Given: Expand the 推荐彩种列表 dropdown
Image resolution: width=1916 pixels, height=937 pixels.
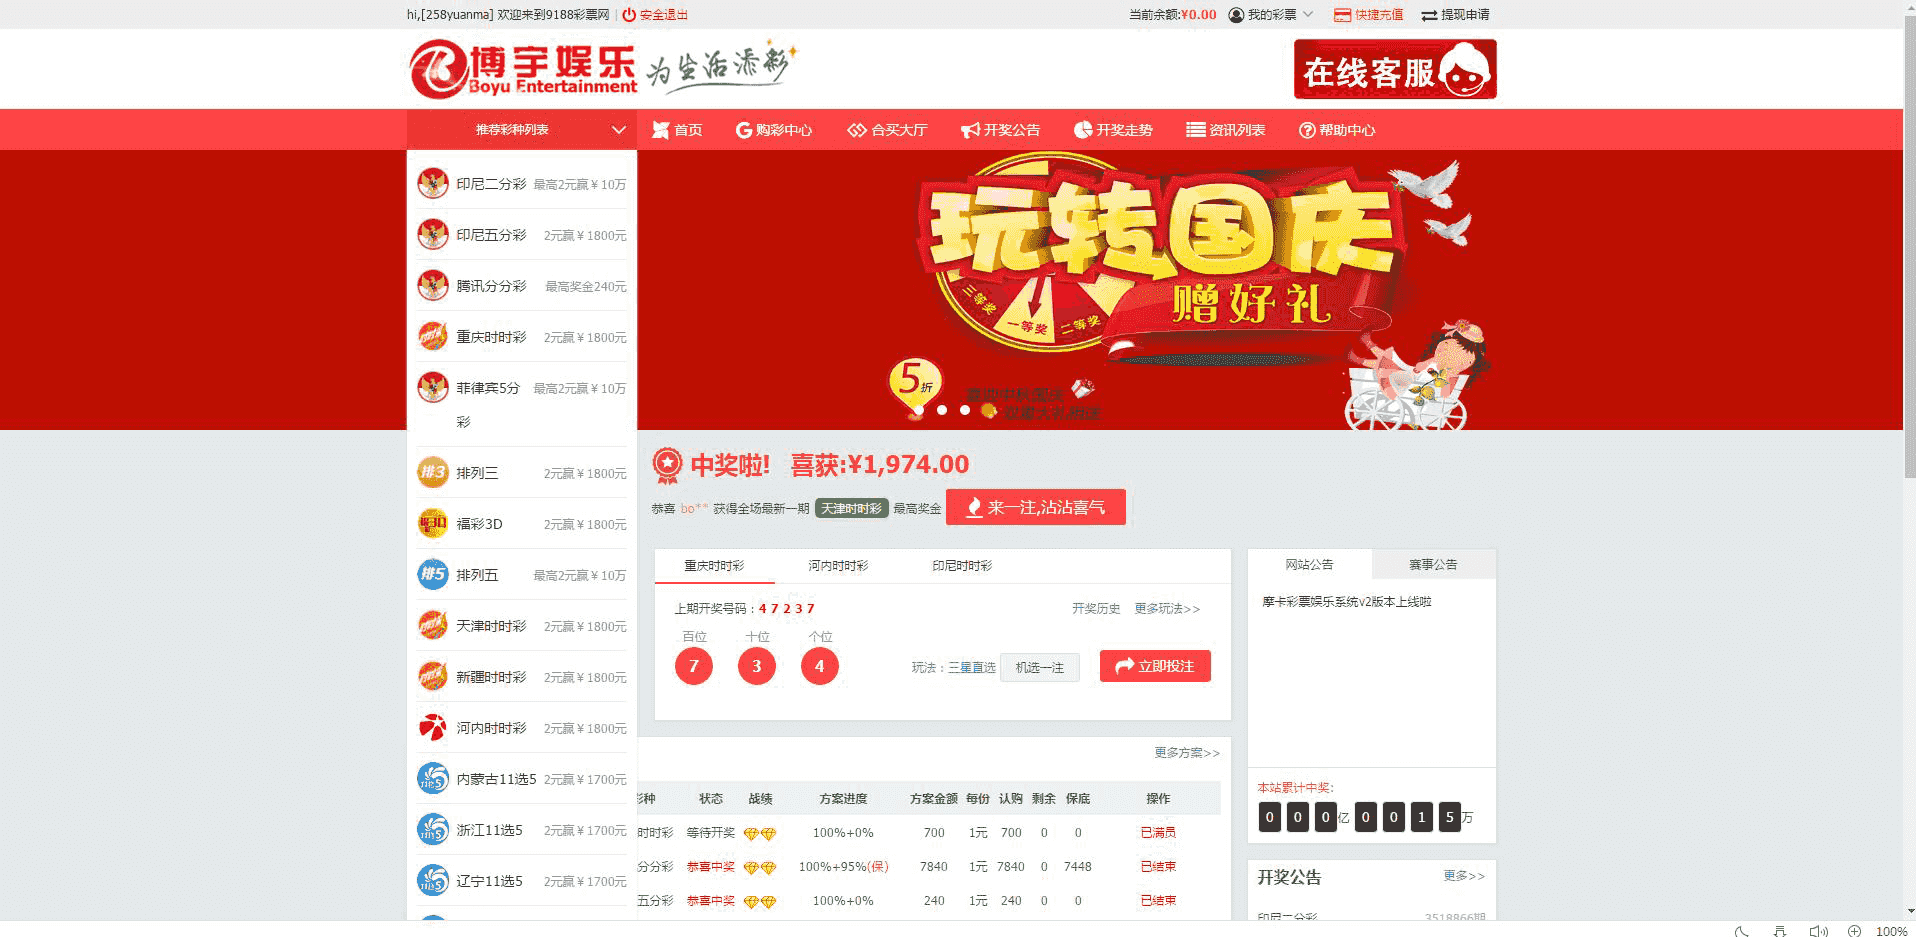Looking at the screenshot, I should tap(618, 129).
